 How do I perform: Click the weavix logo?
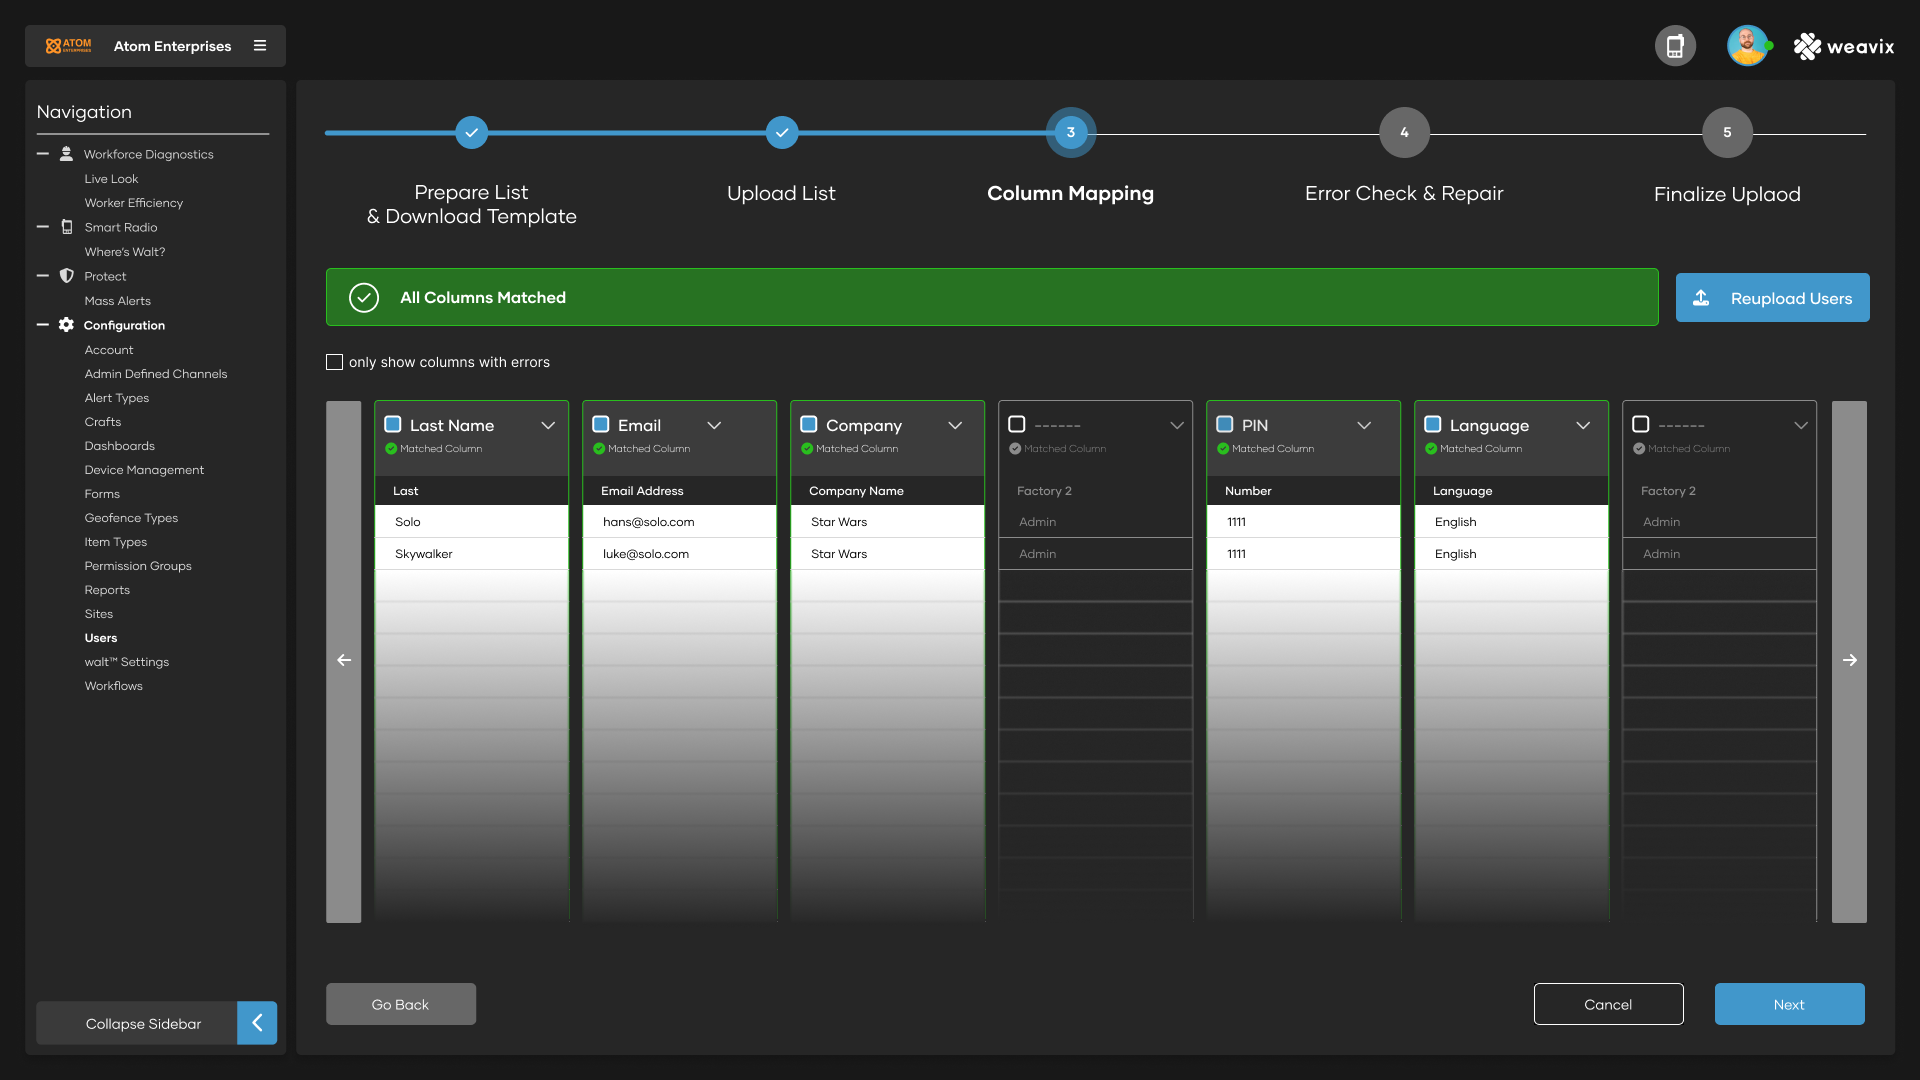[x=1844, y=46]
